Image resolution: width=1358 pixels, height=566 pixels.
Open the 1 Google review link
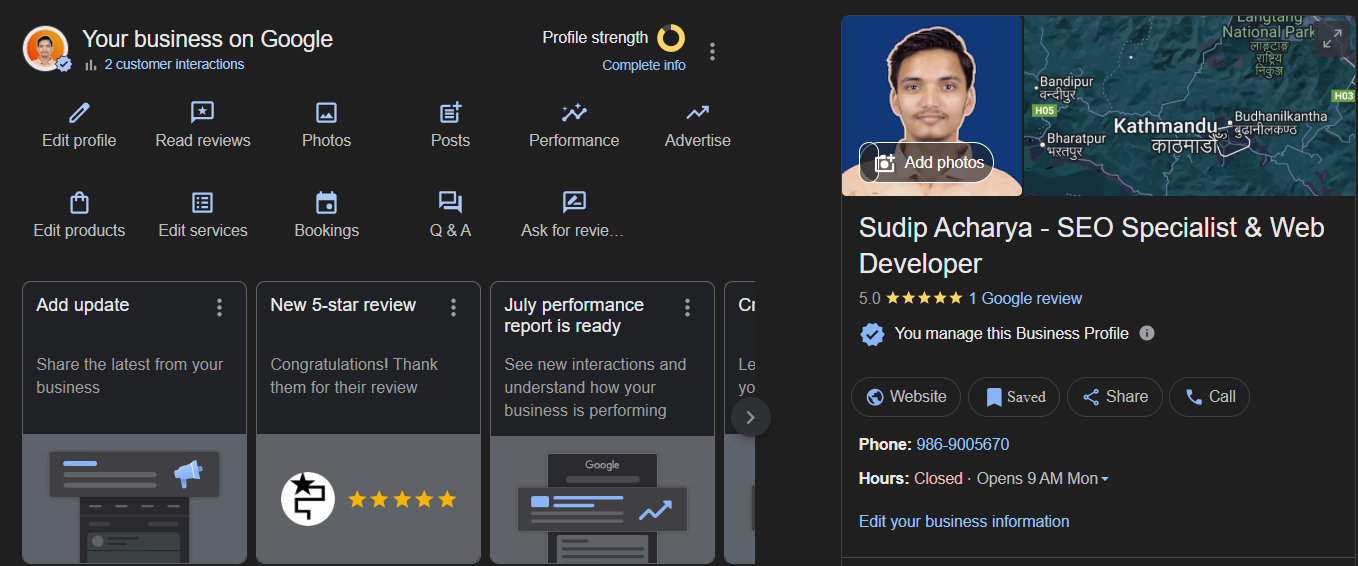click(1025, 298)
